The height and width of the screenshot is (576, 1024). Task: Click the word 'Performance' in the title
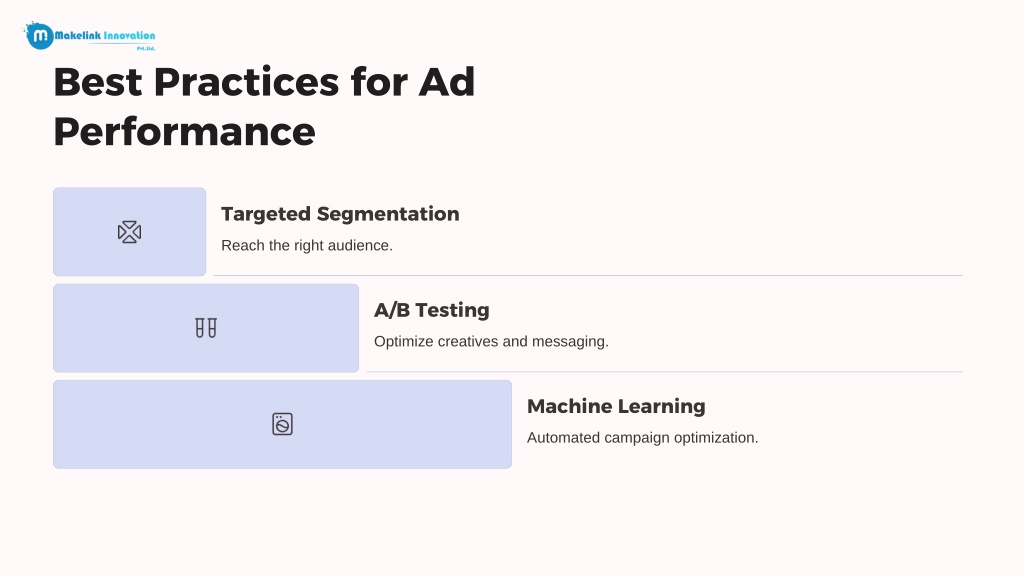184,132
